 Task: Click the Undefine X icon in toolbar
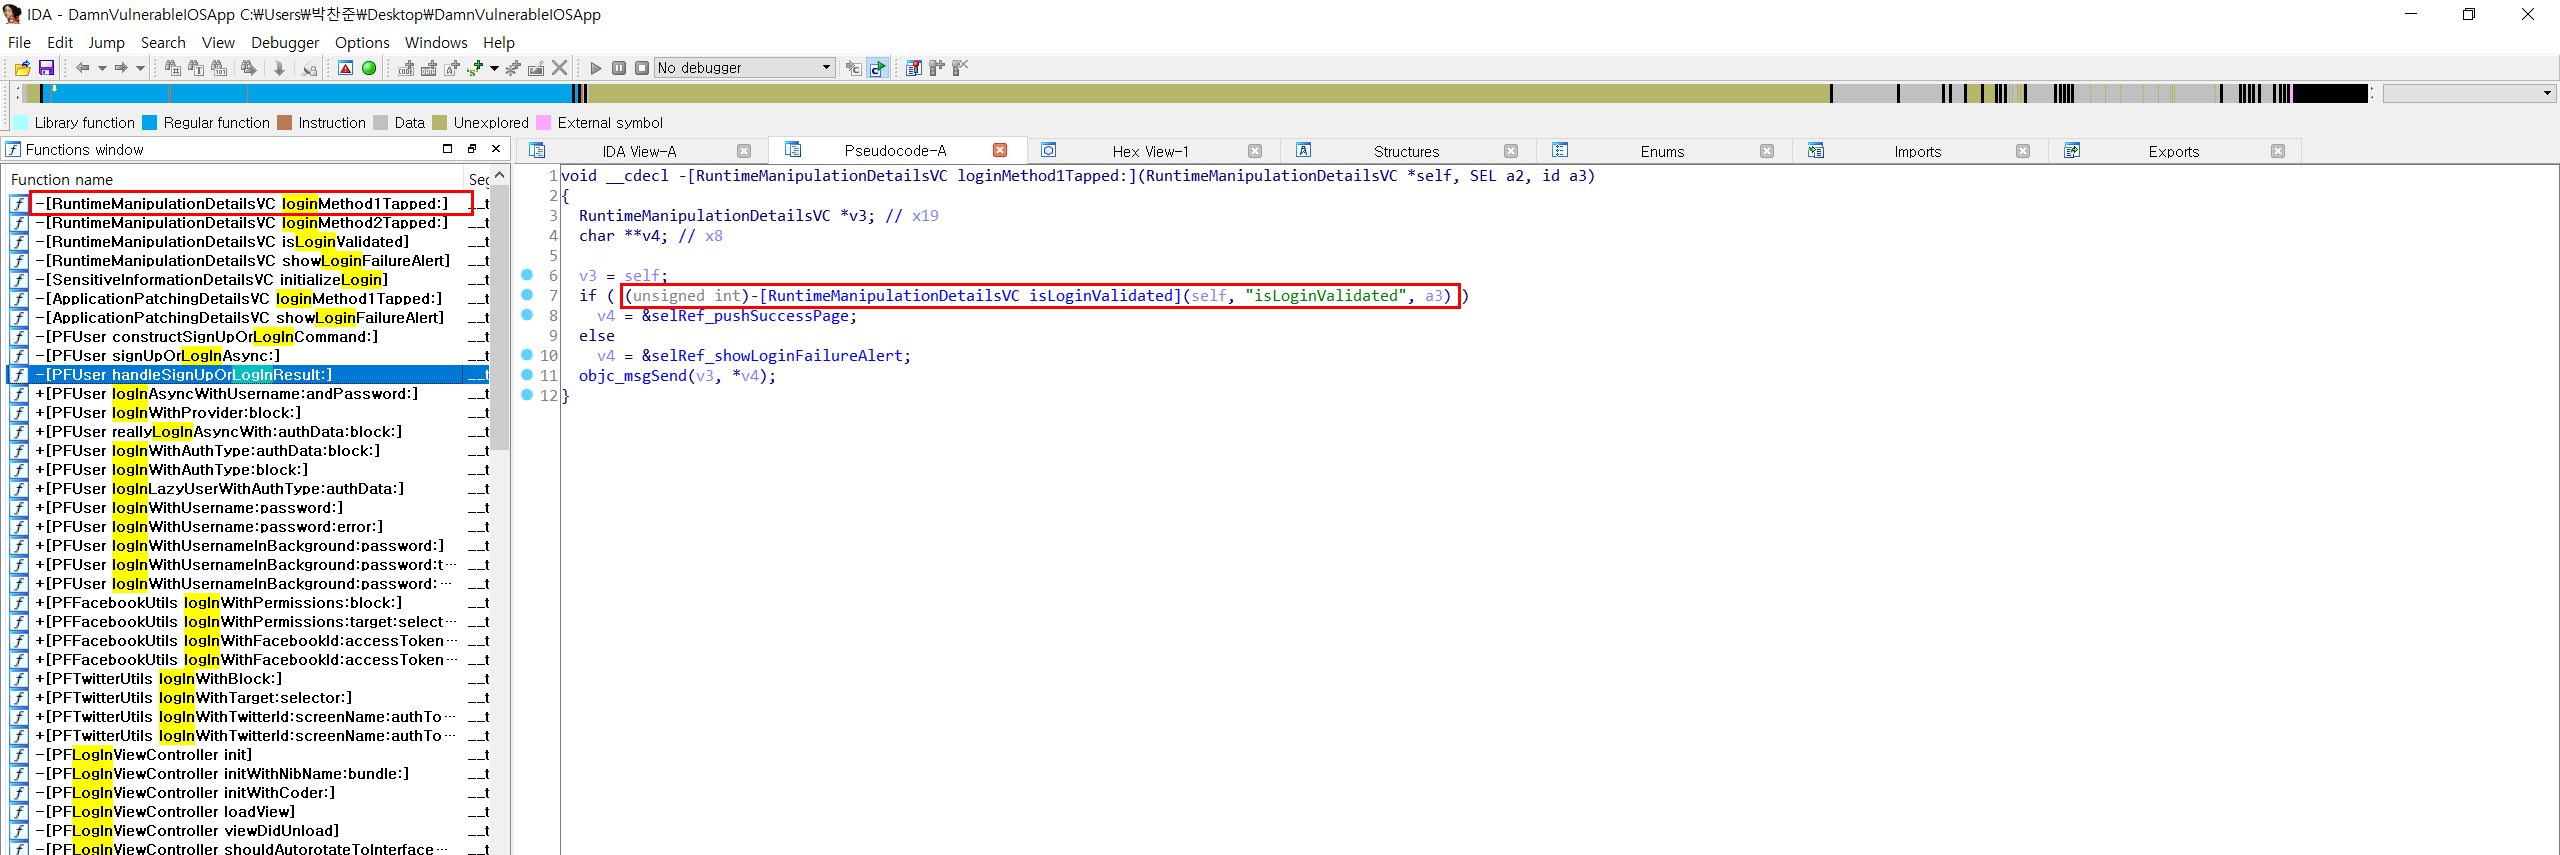(560, 68)
